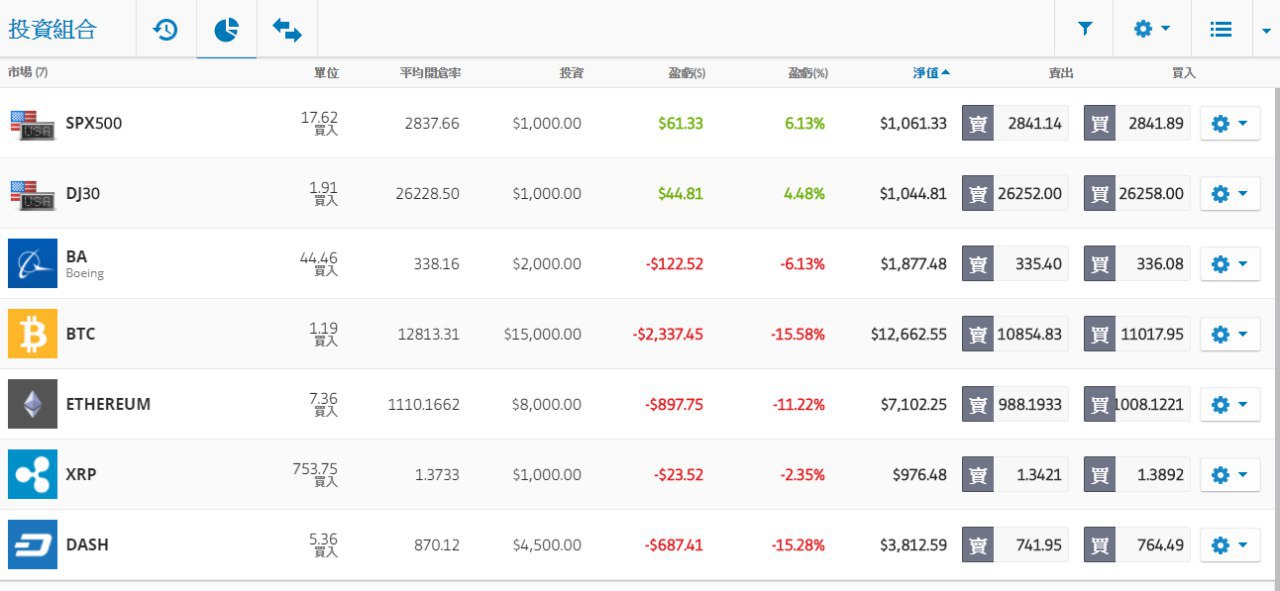The image size is (1280, 591).
Task: Click the sell button for SPX500 at 2841.14
Action: tap(1015, 123)
